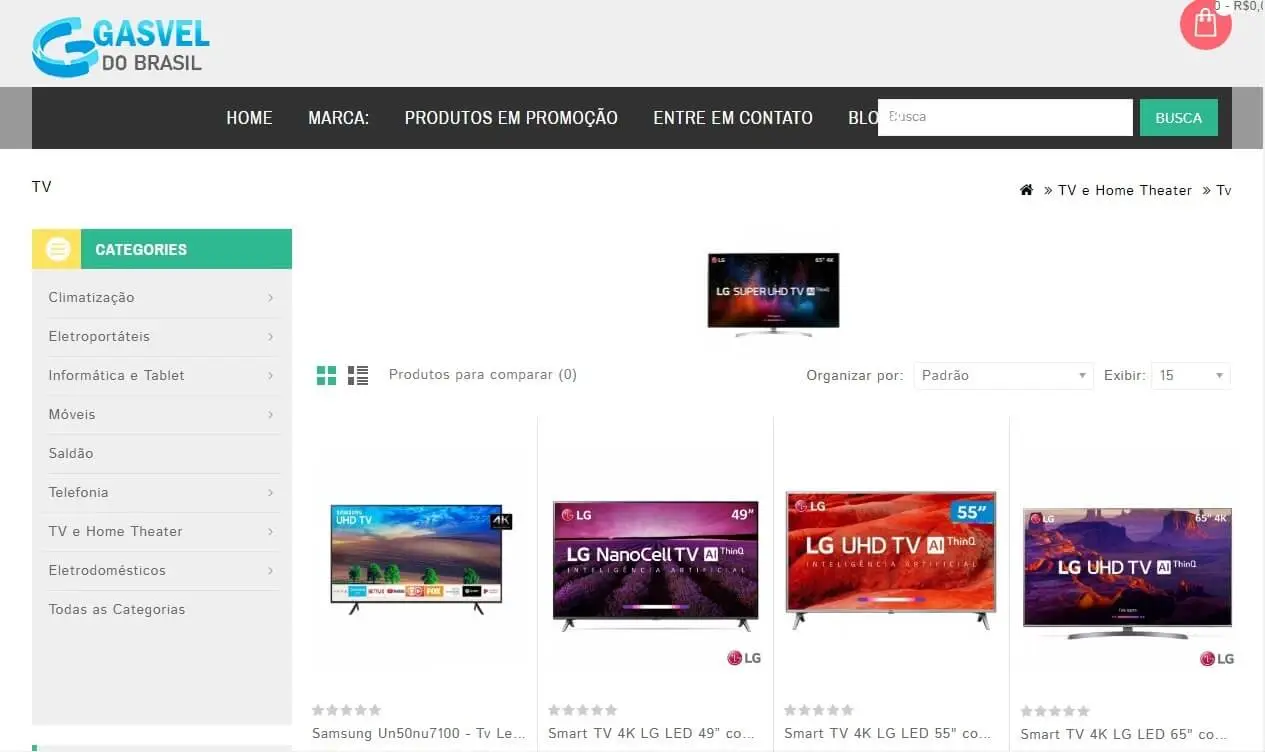The height and width of the screenshot is (752, 1265).
Task: Open the Organizar por Padrão dropdown
Action: pyautogui.click(x=1002, y=376)
